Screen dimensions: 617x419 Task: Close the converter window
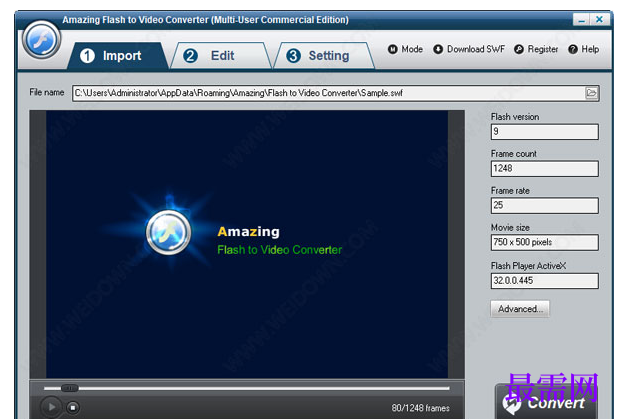click(x=599, y=19)
